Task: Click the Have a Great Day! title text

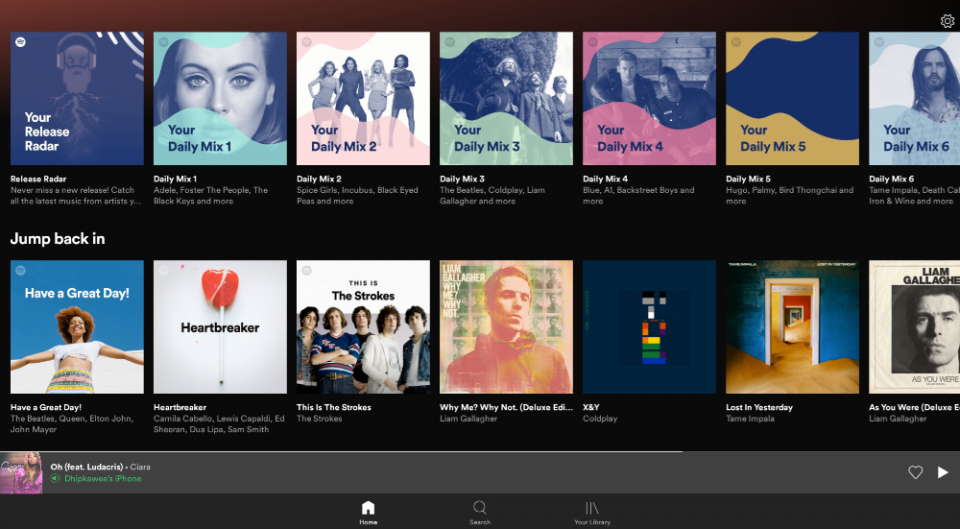Action: [x=46, y=407]
